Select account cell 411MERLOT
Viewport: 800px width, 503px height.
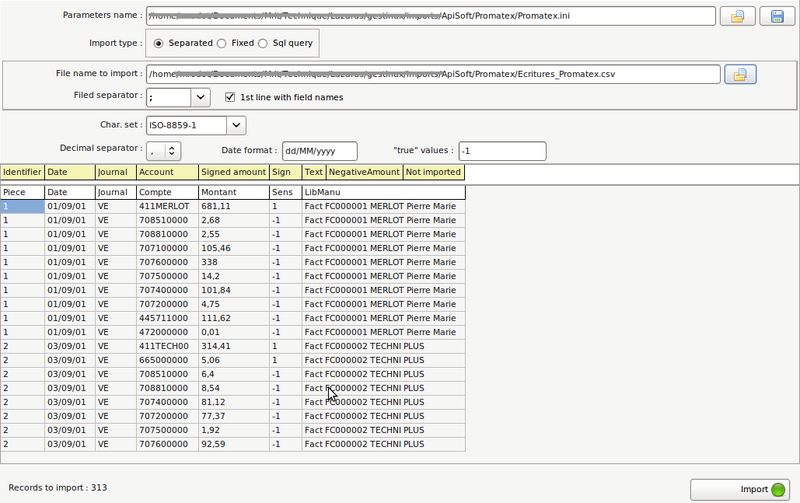coord(167,207)
